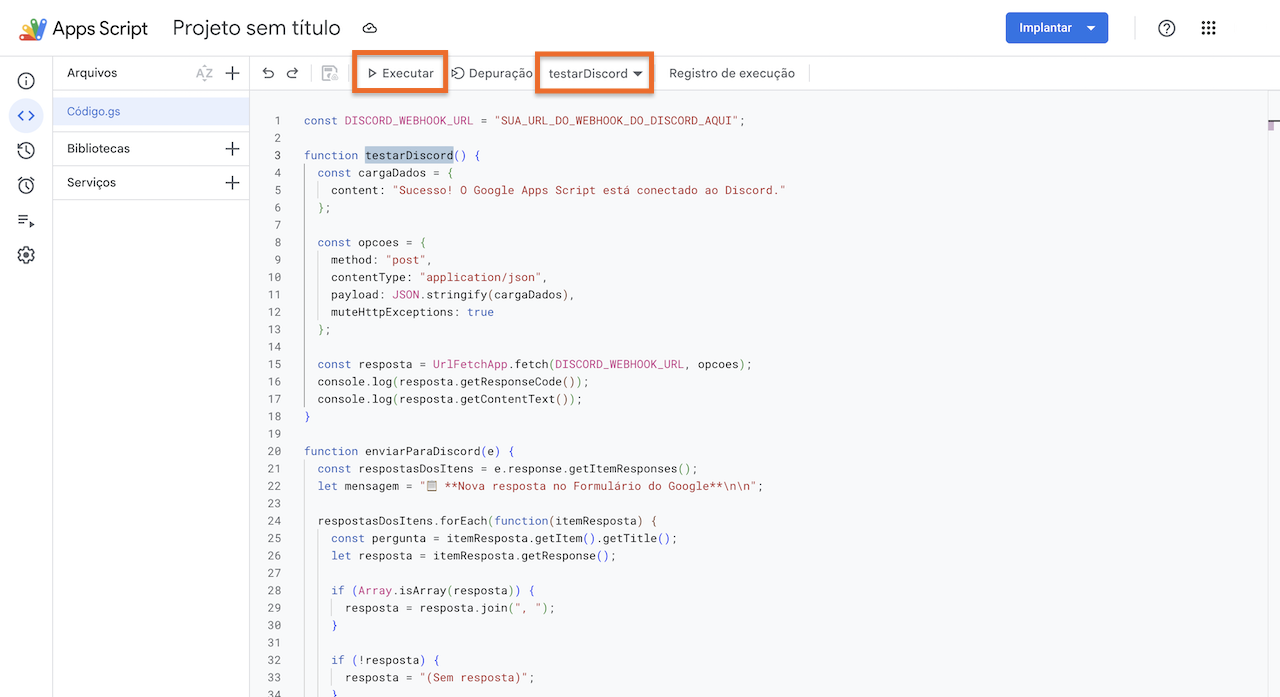Click line number 3 in gutter
Screen dimensions: 1280x697
(x=278, y=155)
